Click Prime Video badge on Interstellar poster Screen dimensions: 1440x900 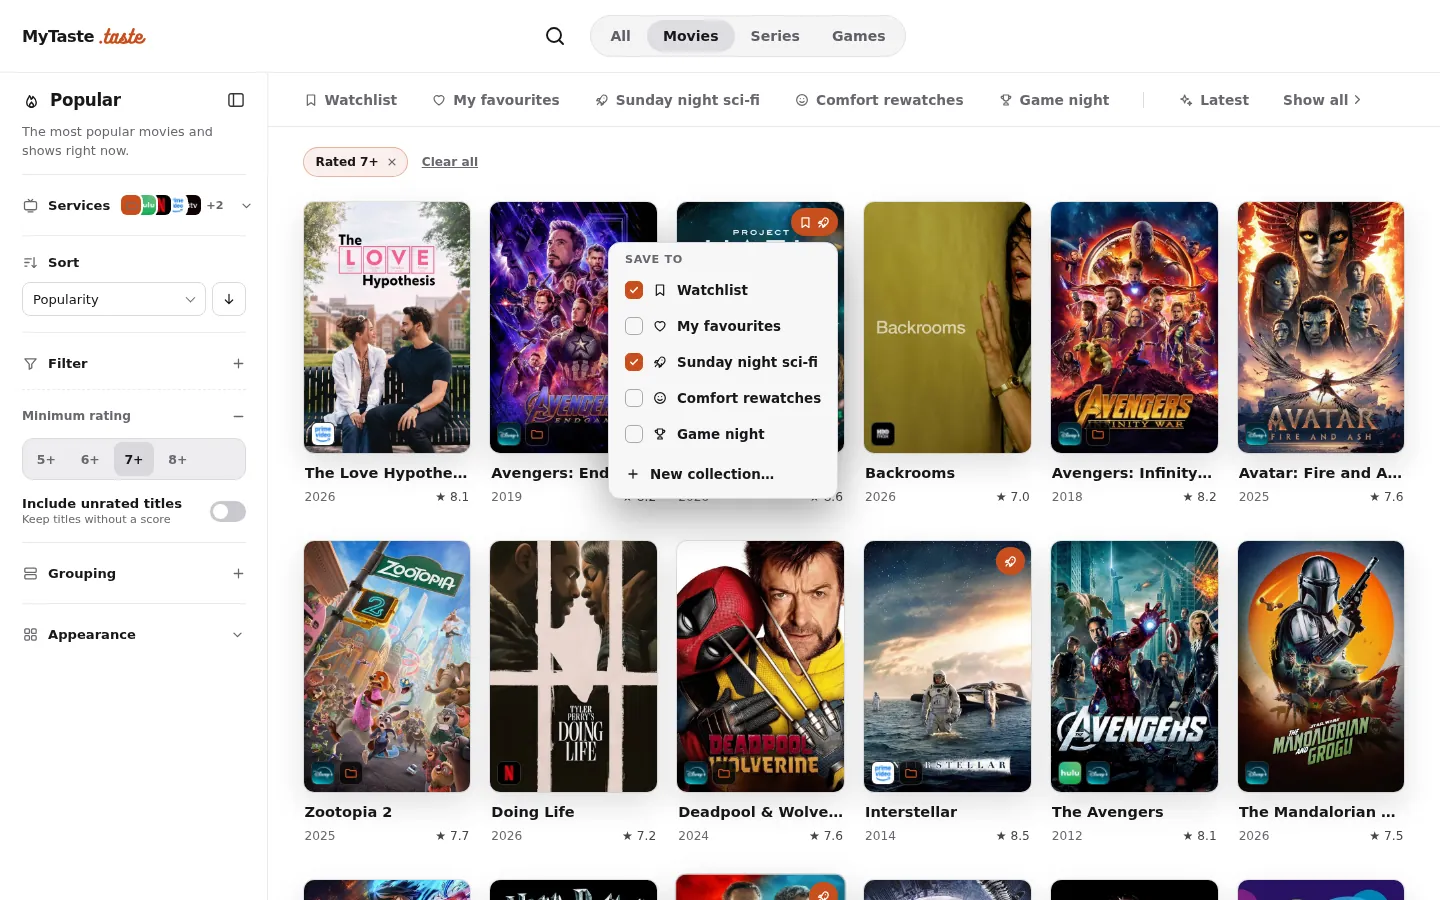coord(883,773)
